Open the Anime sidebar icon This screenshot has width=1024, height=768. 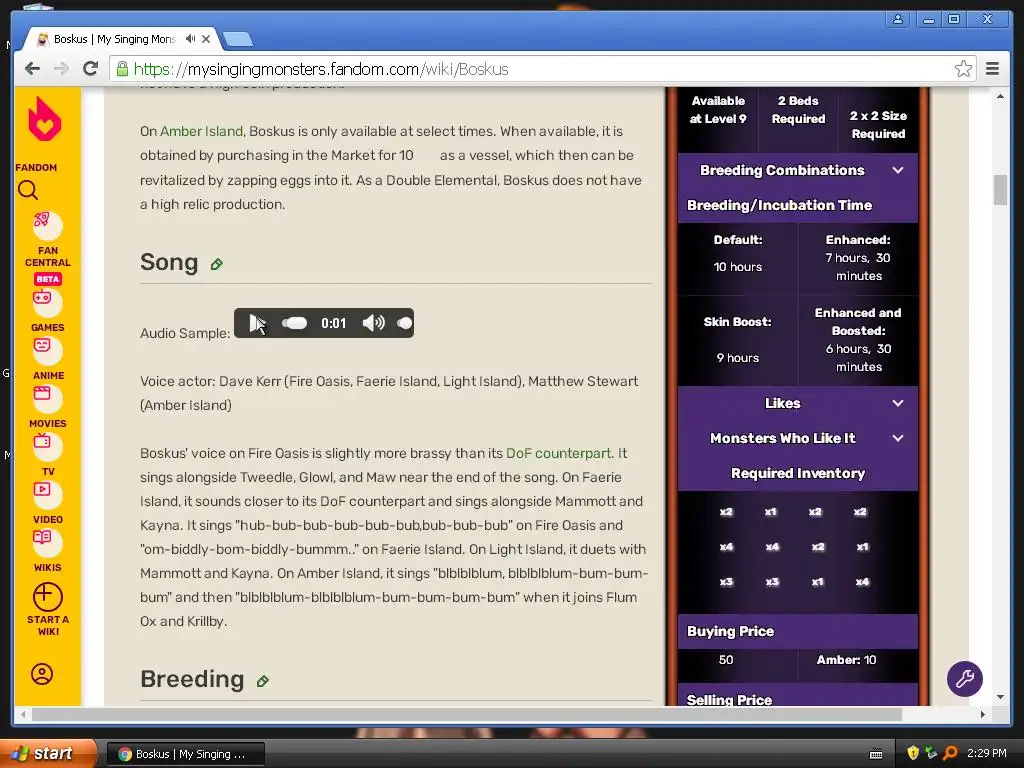pos(47,350)
